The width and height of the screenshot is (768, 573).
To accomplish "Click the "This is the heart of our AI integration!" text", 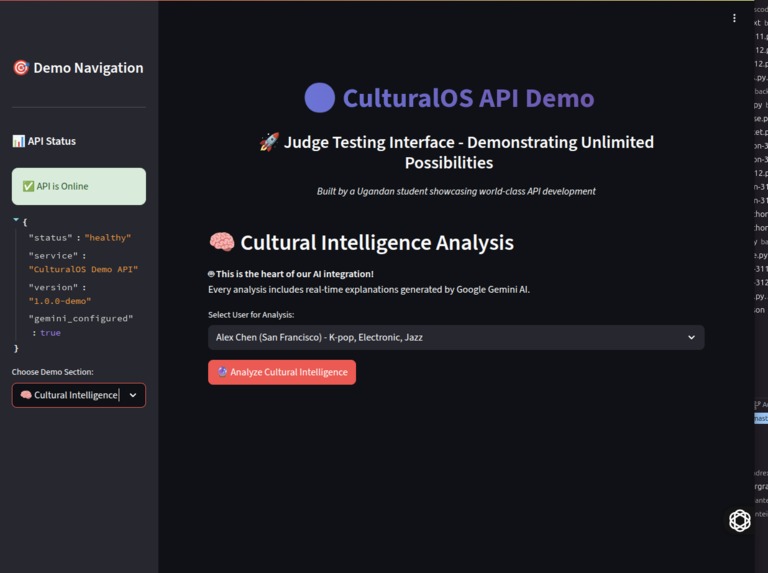I will 294,274.
